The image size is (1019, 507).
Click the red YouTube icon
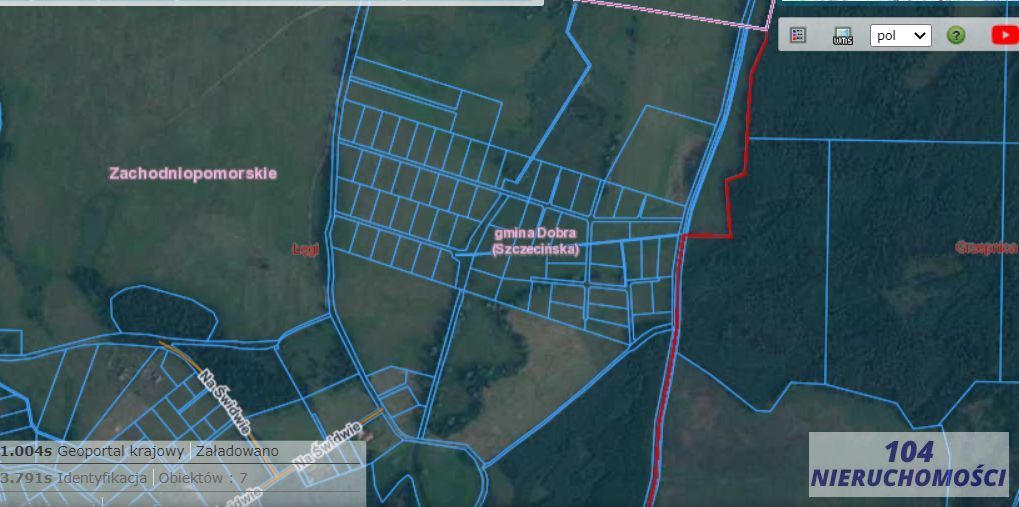[1004, 35]
